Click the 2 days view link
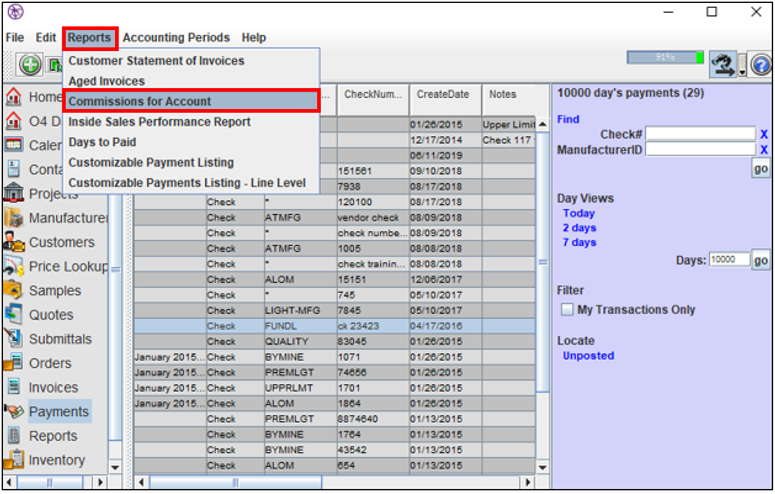 [579, 228]
